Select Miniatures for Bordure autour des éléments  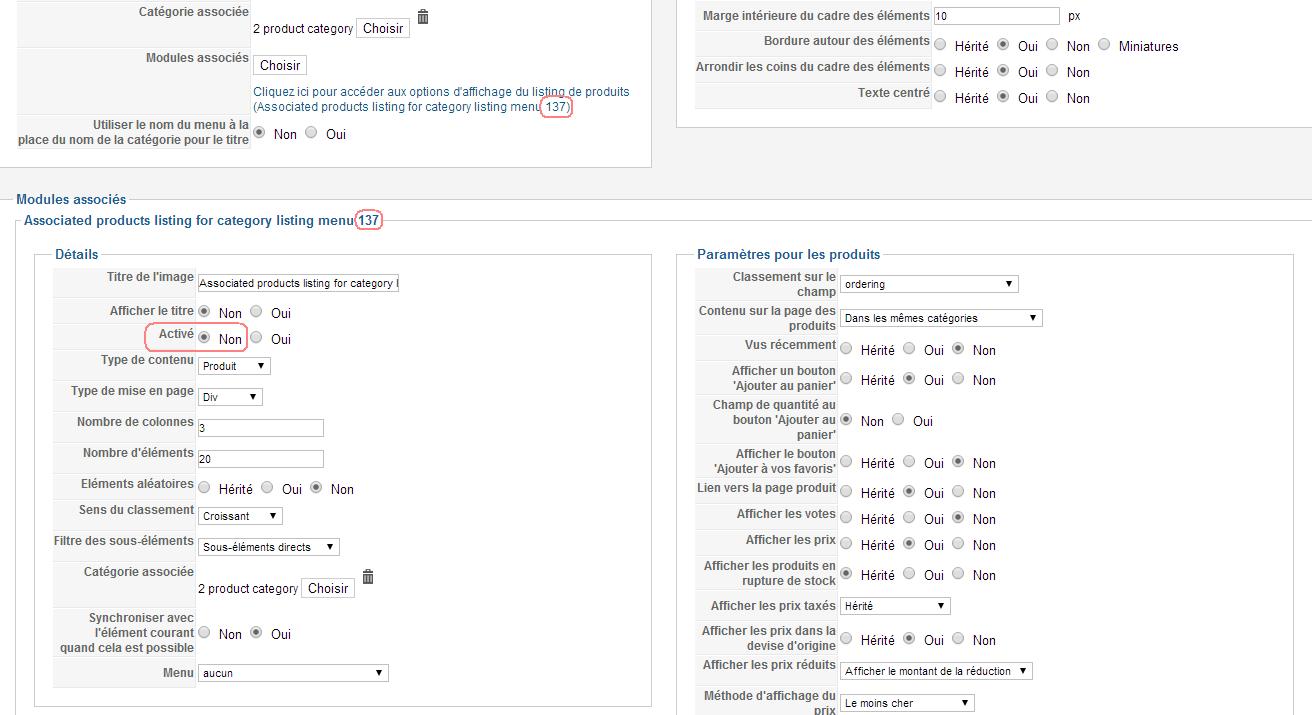1104,44
